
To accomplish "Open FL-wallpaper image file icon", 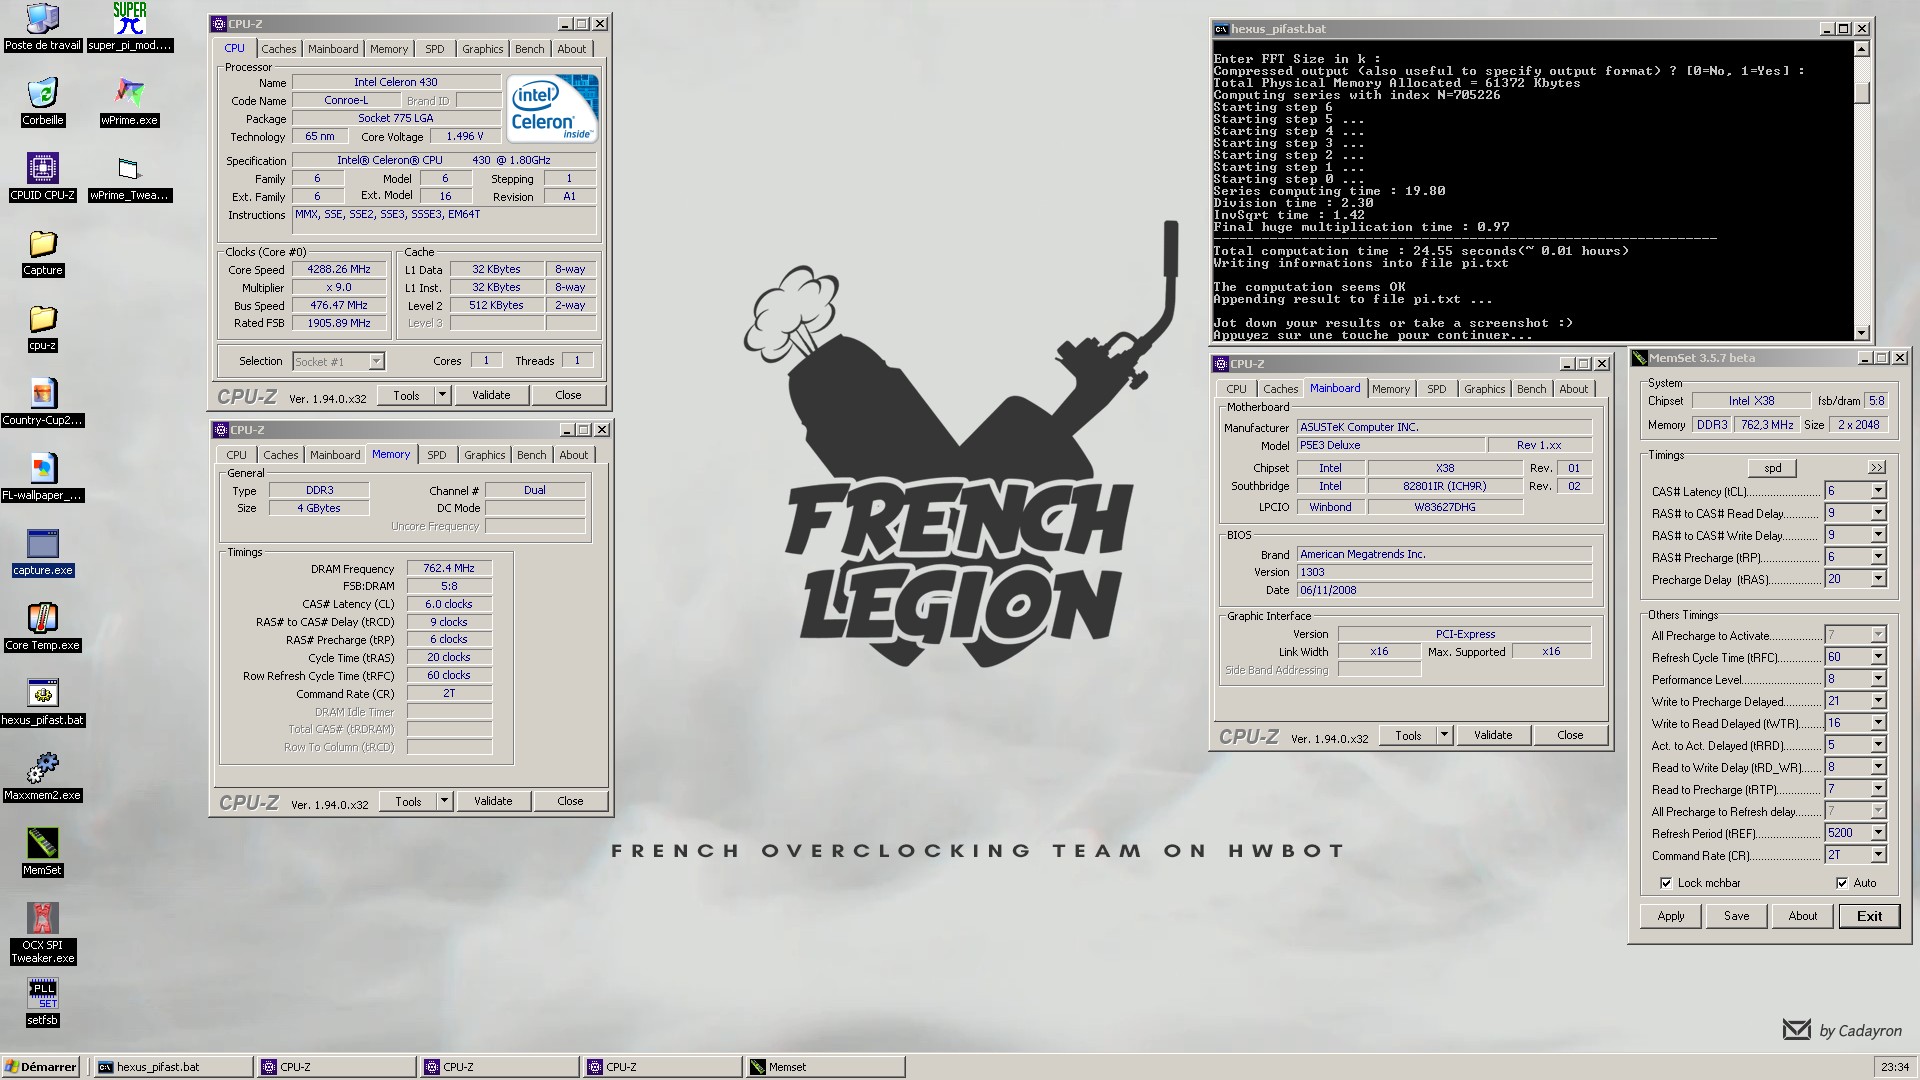I will coord(42,477).
